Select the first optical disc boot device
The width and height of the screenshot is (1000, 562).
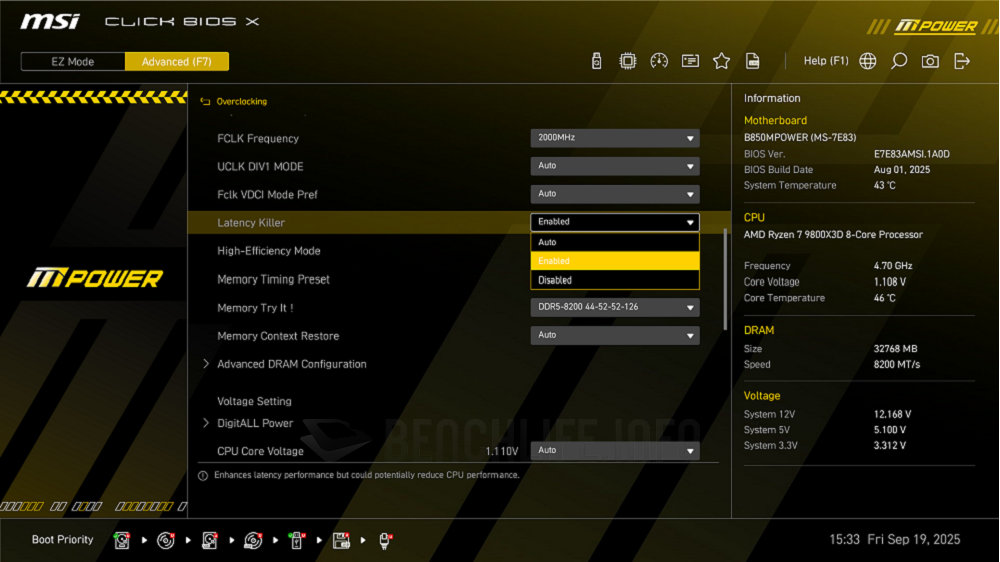[166, 540]
